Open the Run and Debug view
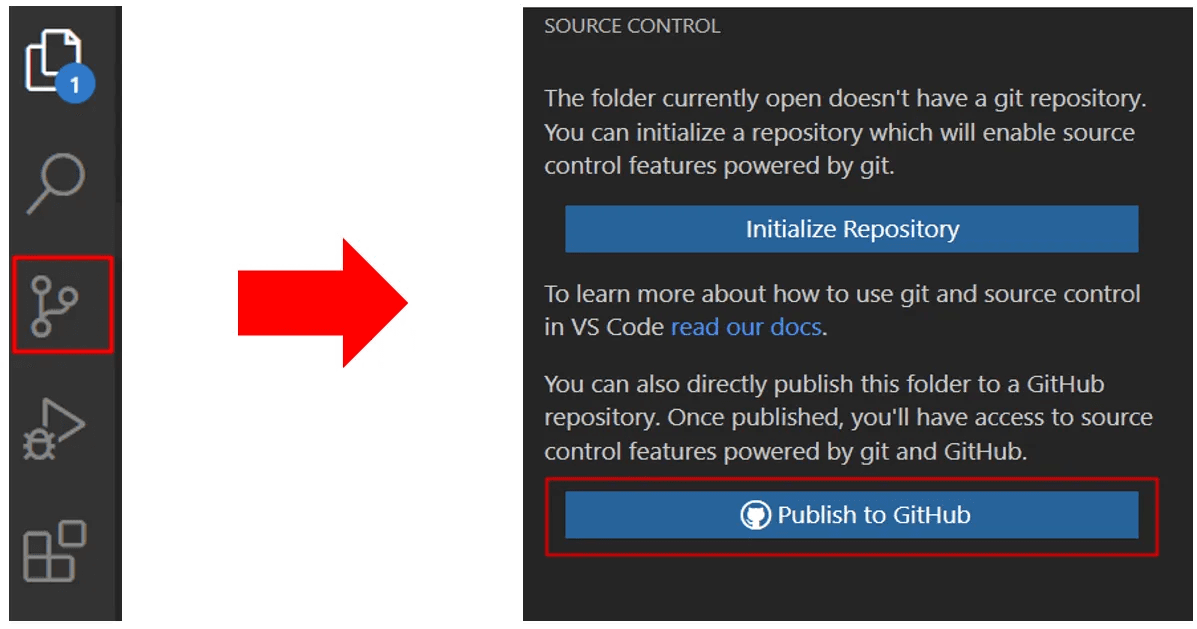 tap(55, 430)
